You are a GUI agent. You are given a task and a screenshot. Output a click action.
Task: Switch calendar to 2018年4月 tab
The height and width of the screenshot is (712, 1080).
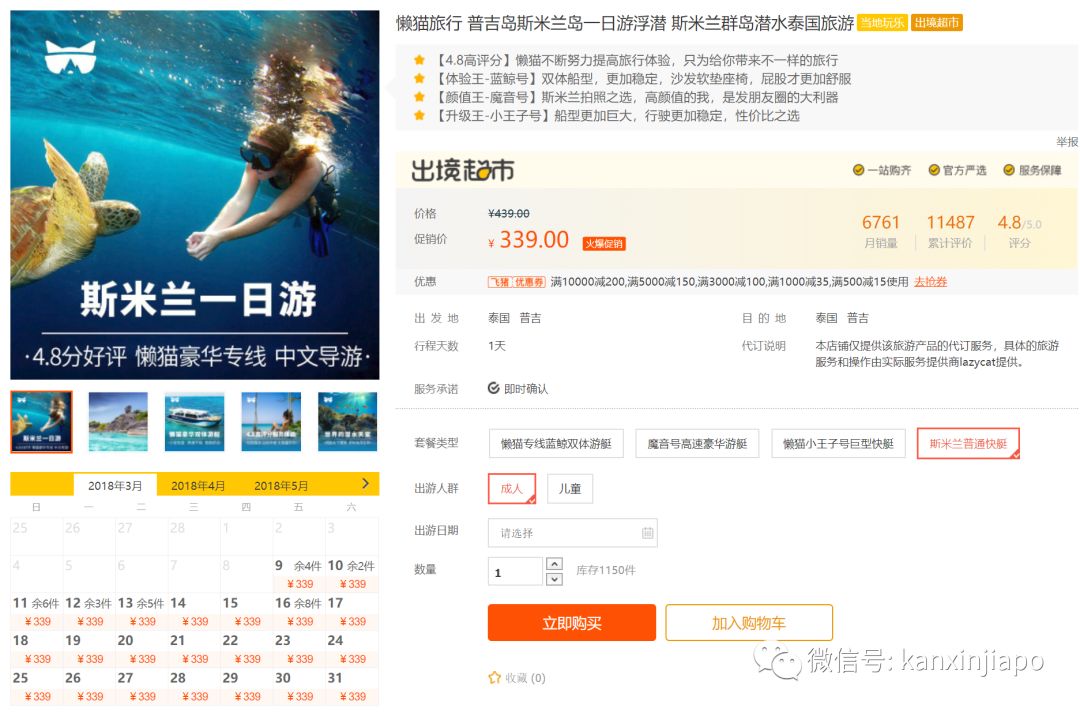(198, 486)
